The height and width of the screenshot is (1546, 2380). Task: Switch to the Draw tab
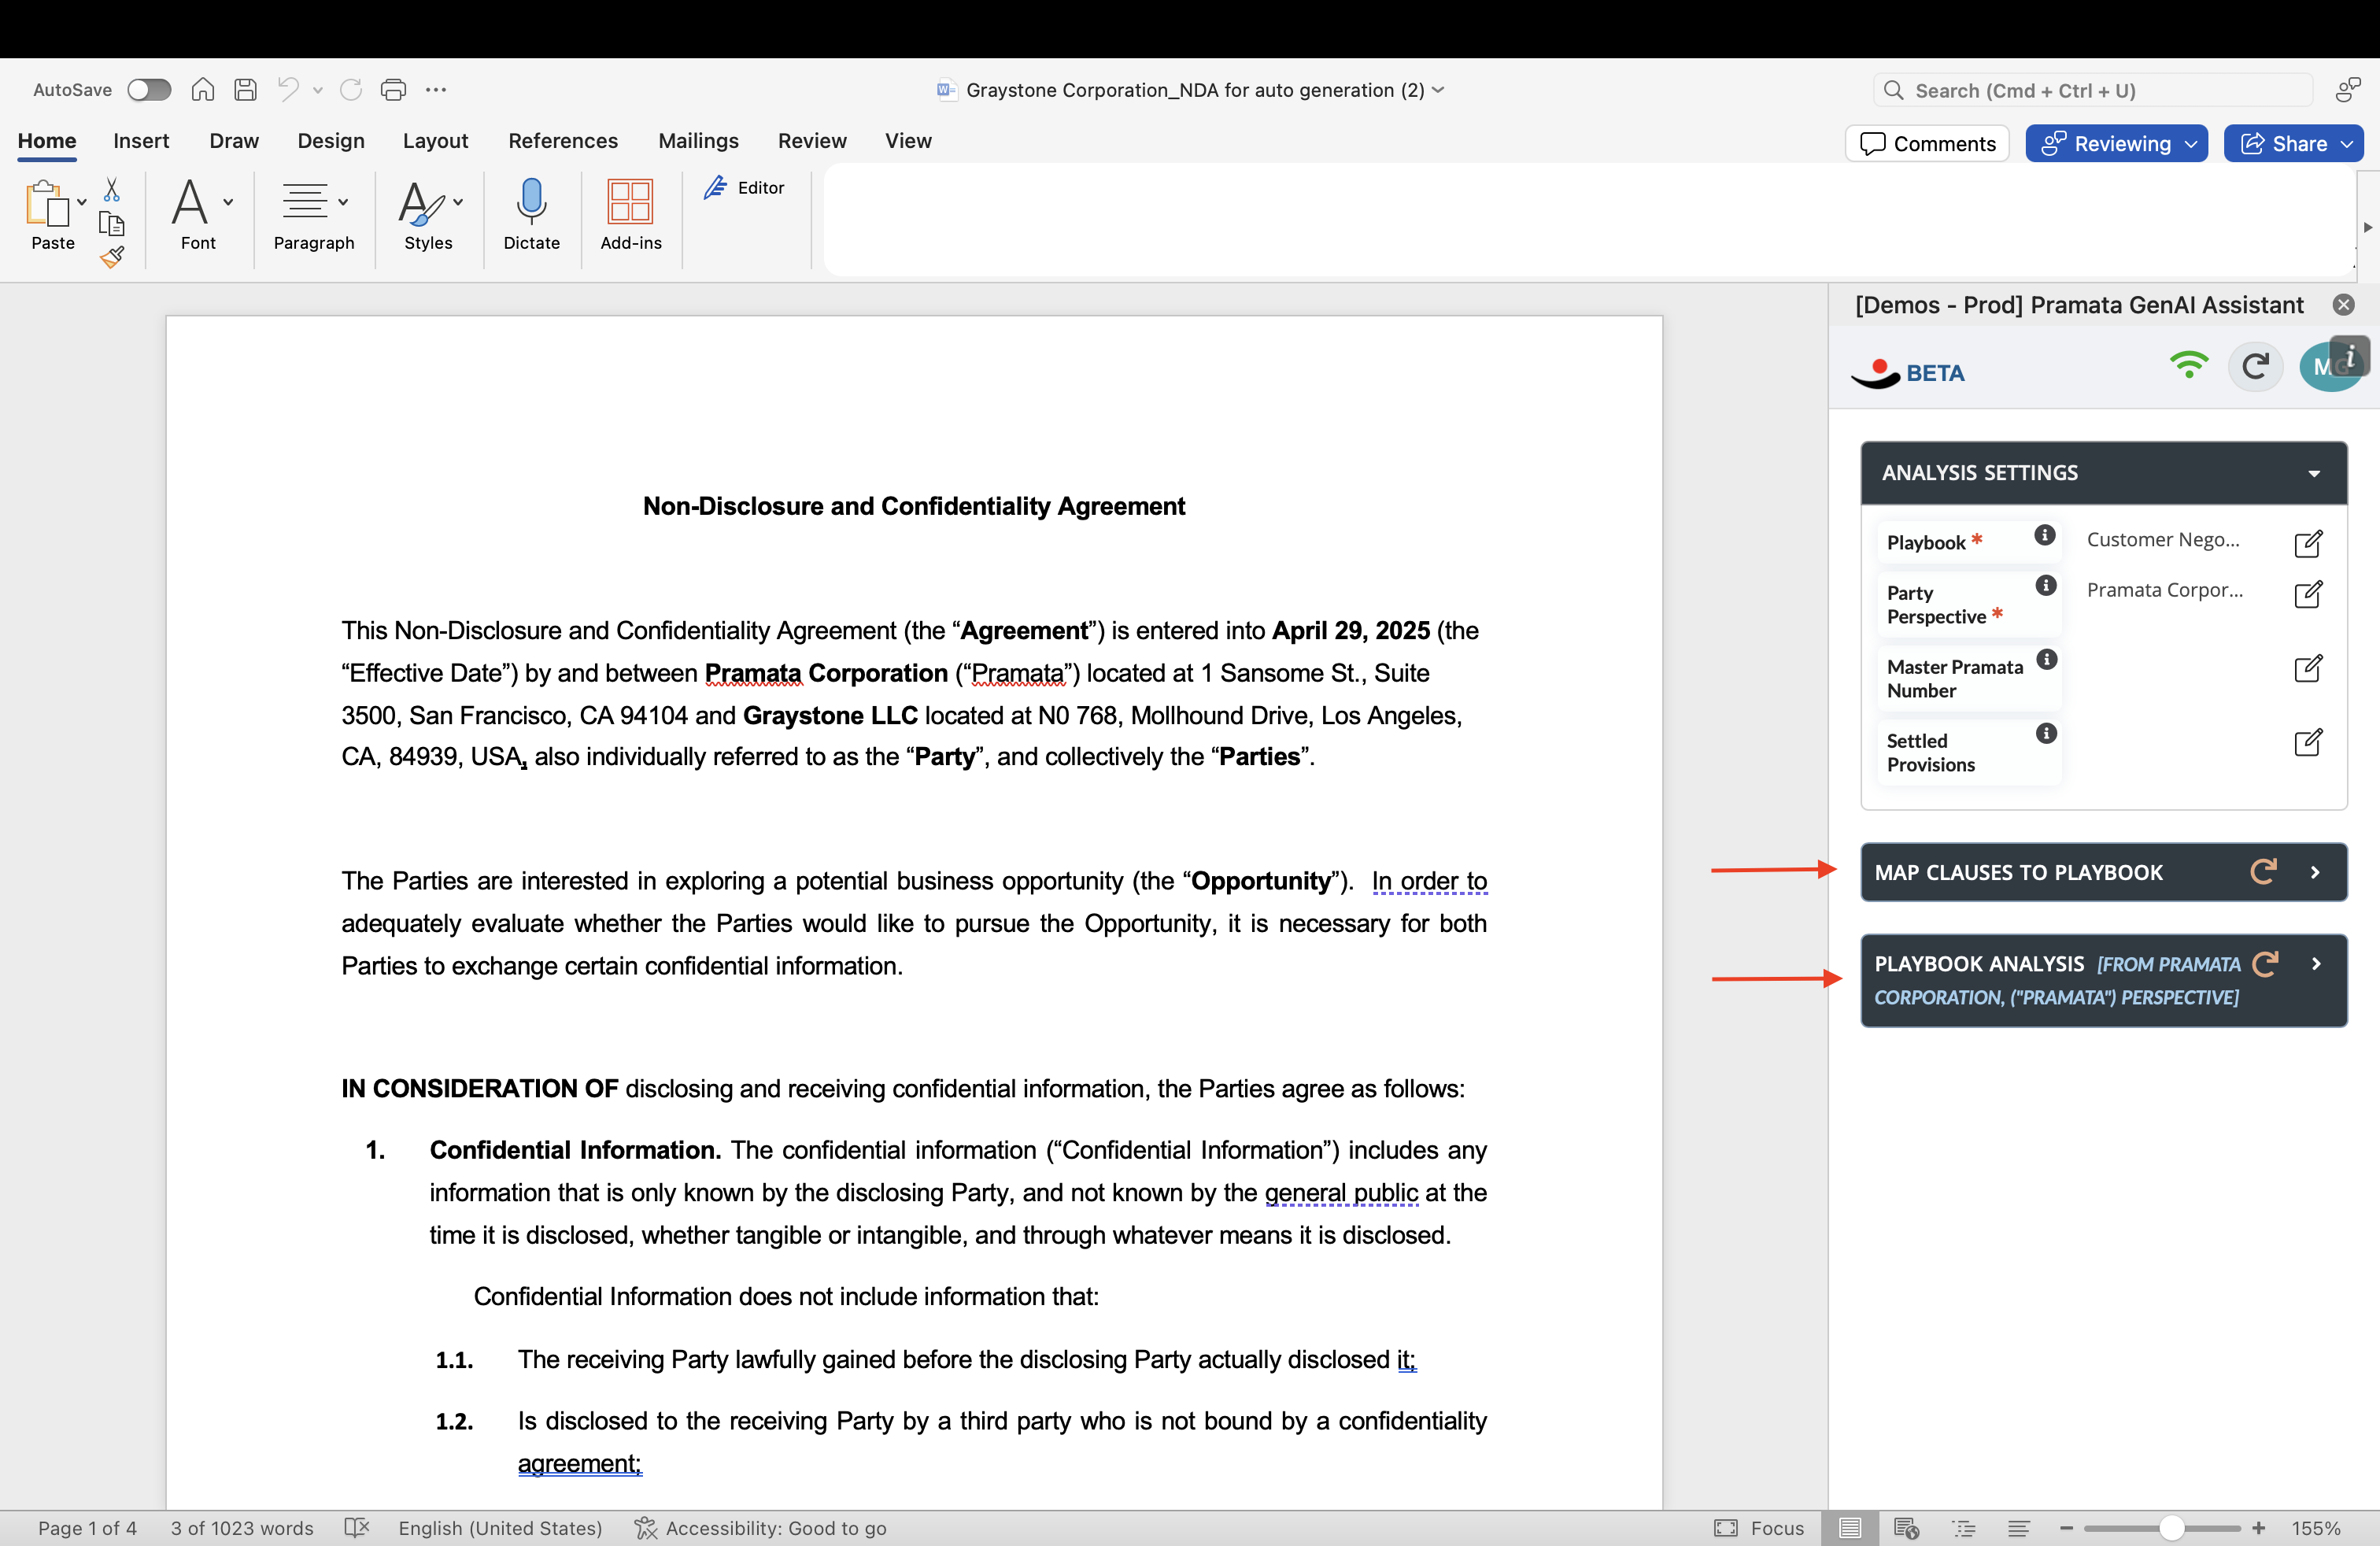coord(234,141)
